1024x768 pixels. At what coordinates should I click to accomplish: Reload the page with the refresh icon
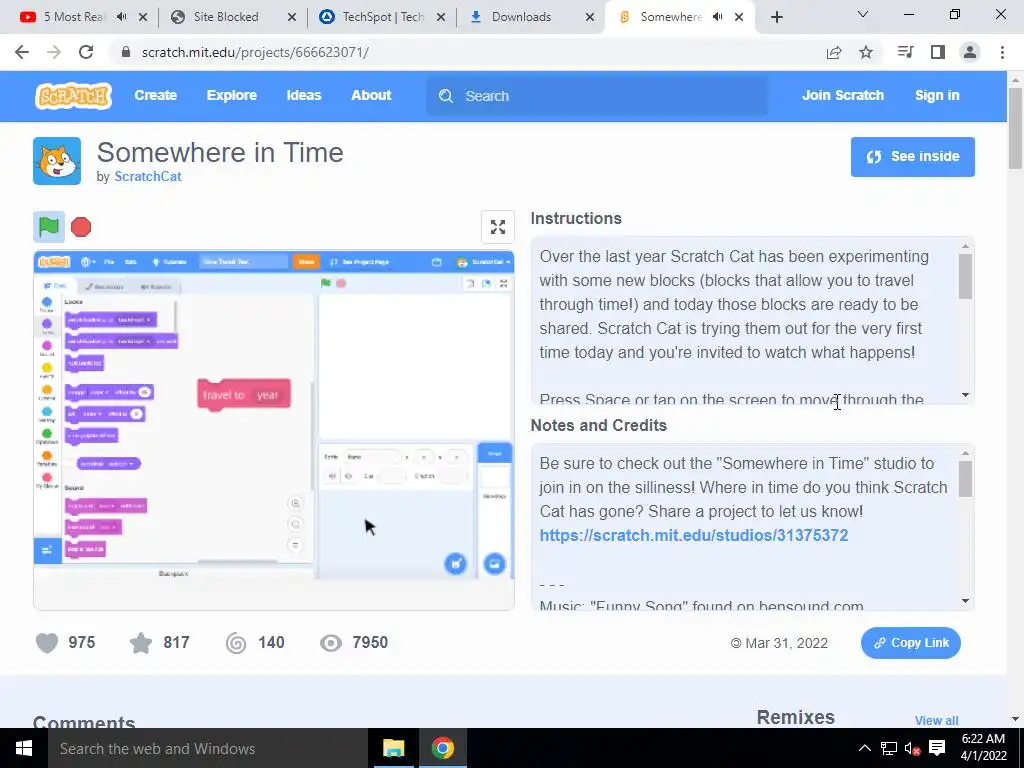[x=86, y=52]
